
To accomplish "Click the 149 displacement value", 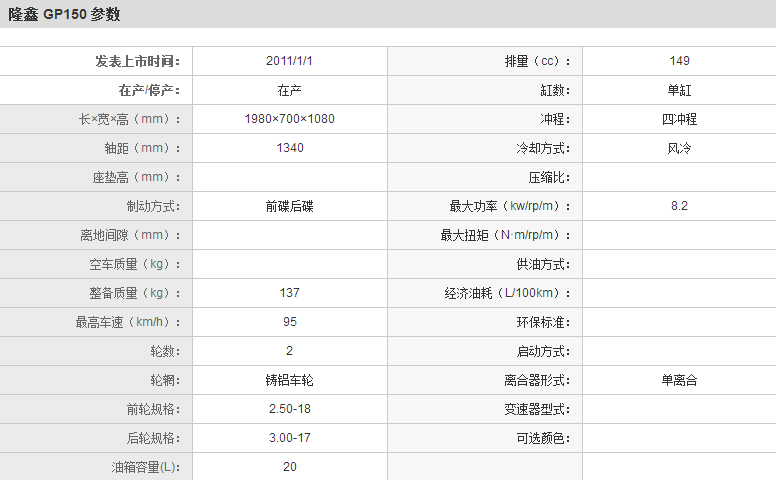I will tap(679, 61).
